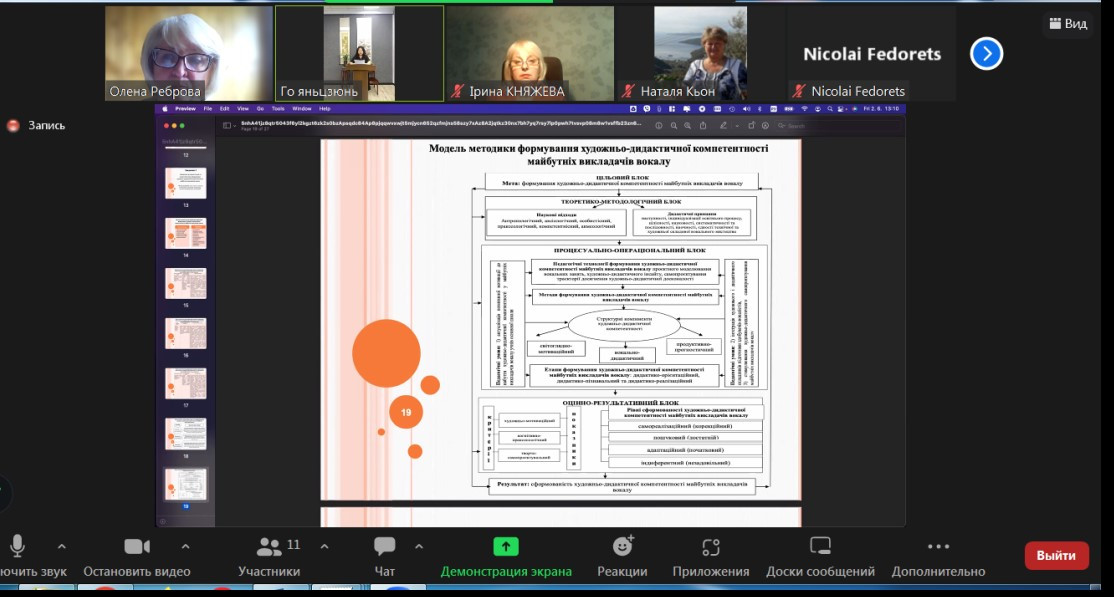
Task: Expand audio options arrow next to microphone
Action: pyautogui.click(x=62, y=547)
